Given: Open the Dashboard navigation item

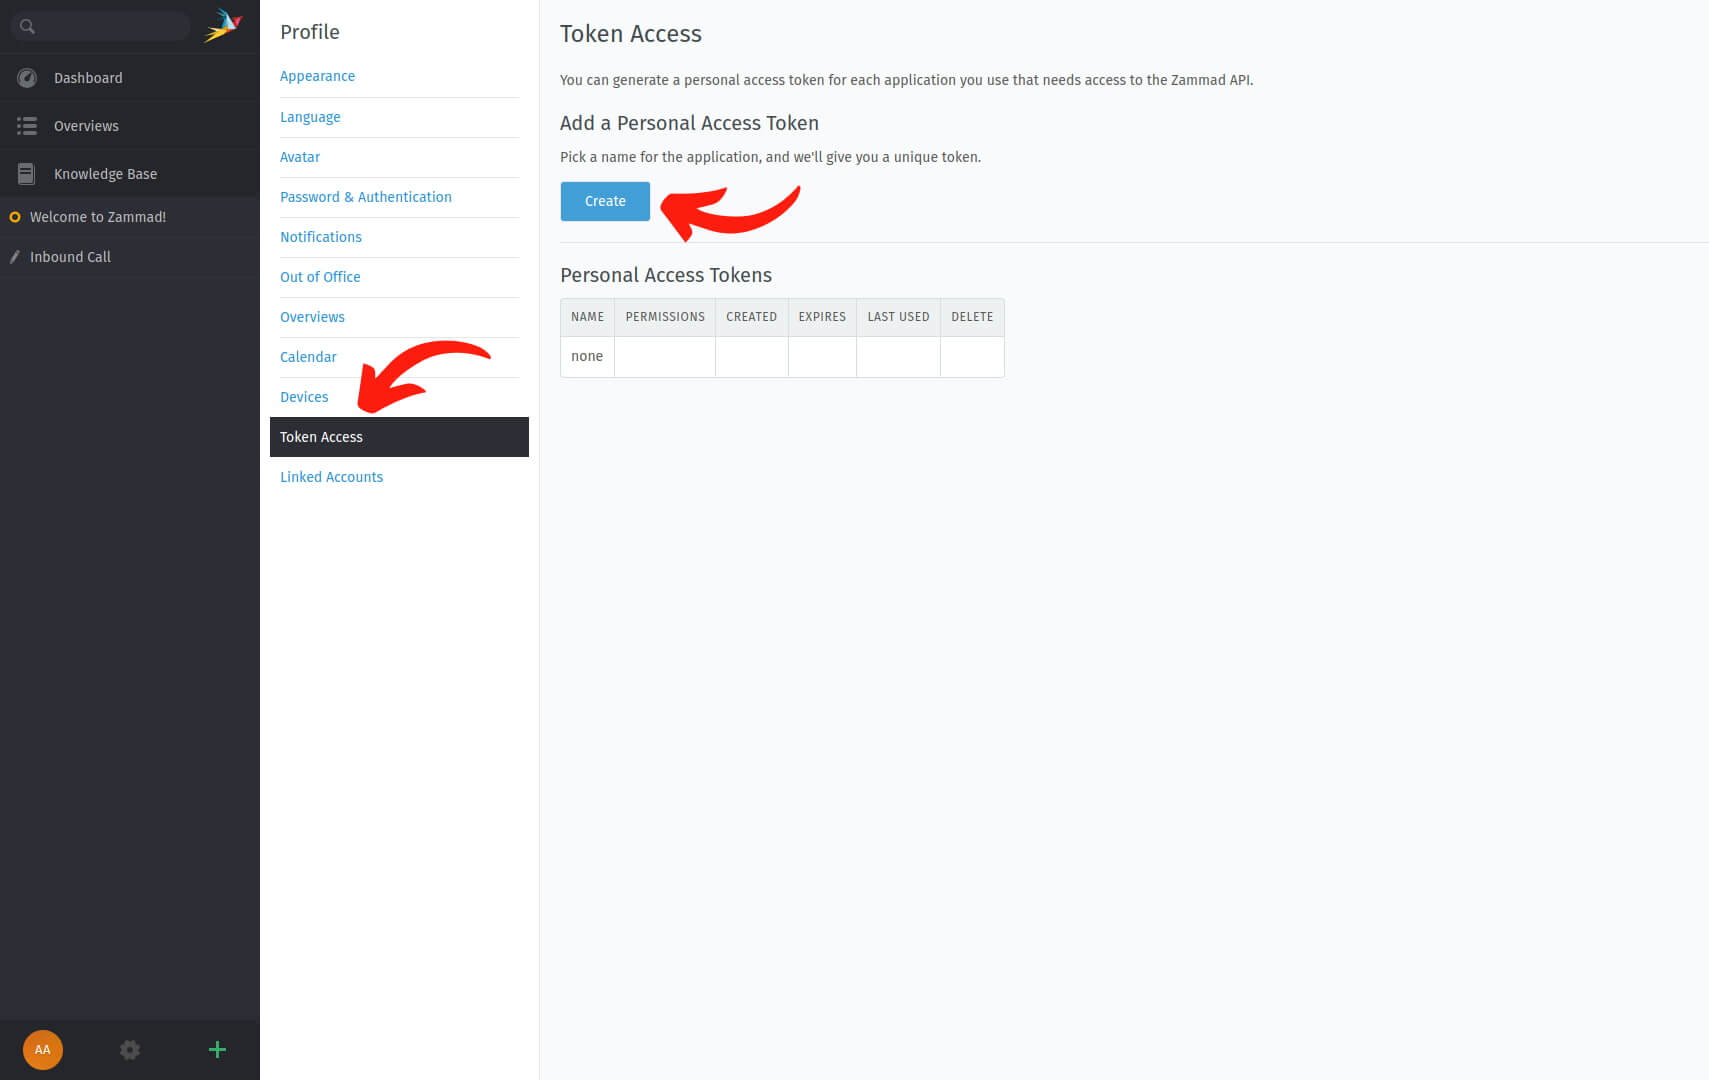Looking at the screenshot, I should tap(130, 78).
